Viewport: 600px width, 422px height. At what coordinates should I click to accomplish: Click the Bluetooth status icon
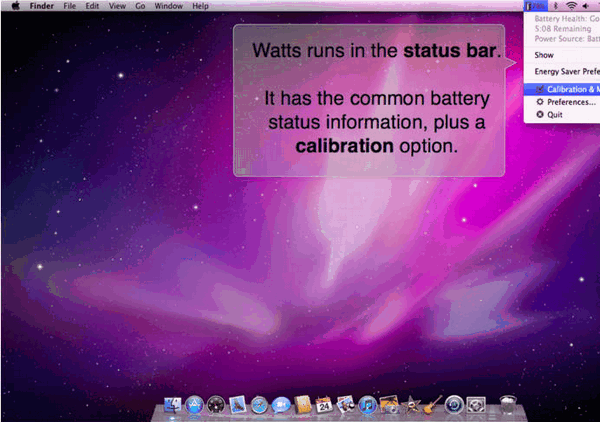[x=556, y=6]
